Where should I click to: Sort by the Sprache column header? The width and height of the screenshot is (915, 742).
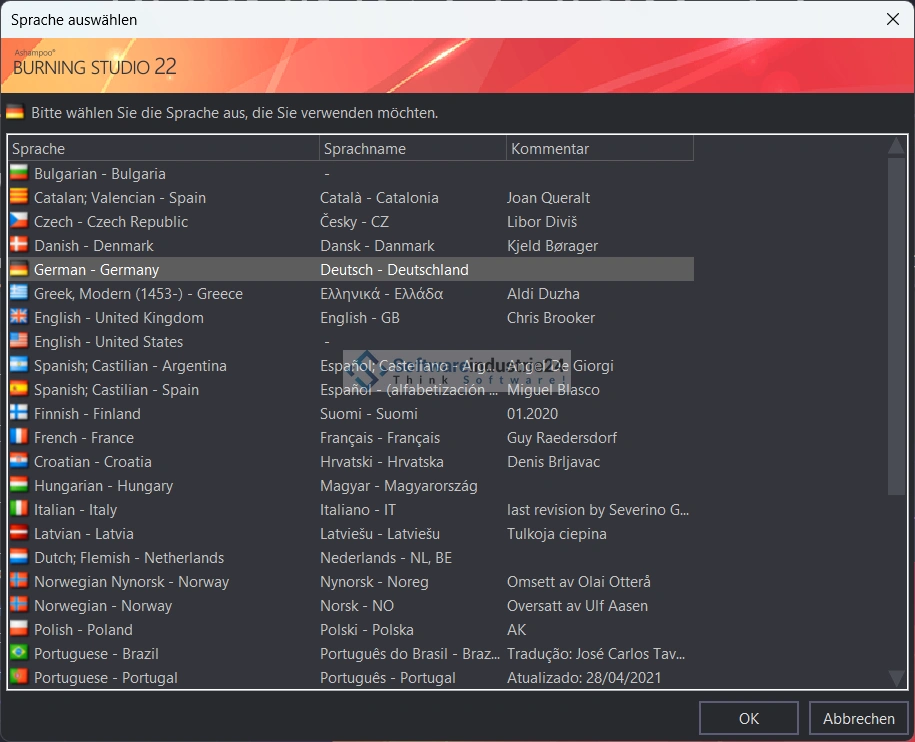point(163,149)
